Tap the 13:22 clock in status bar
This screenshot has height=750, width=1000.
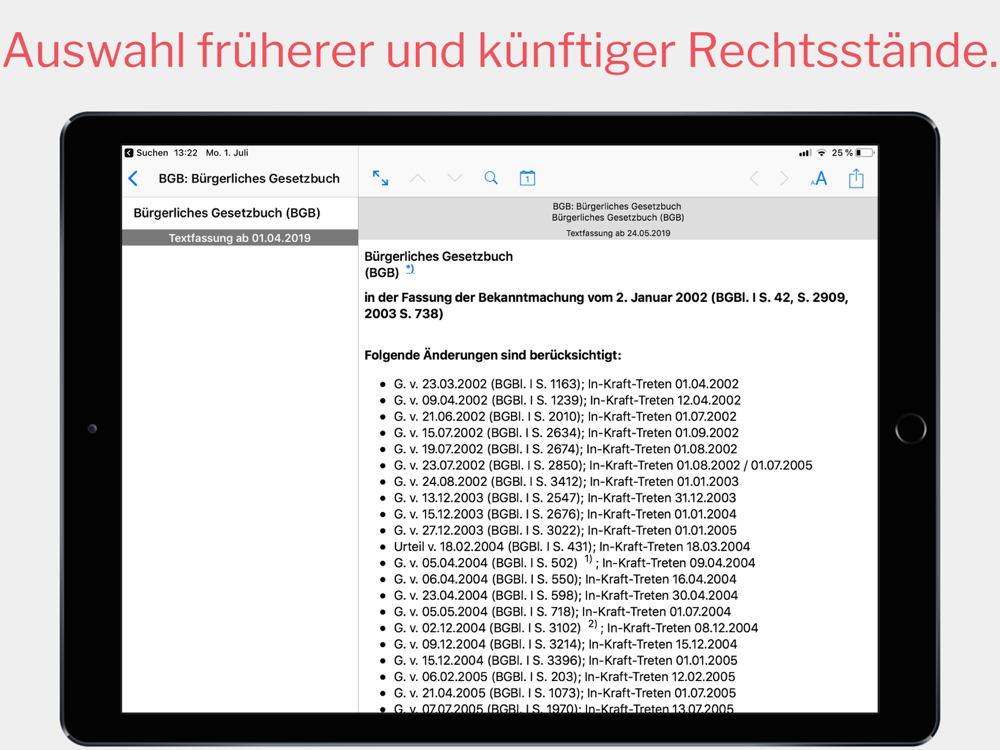(186, 153)
